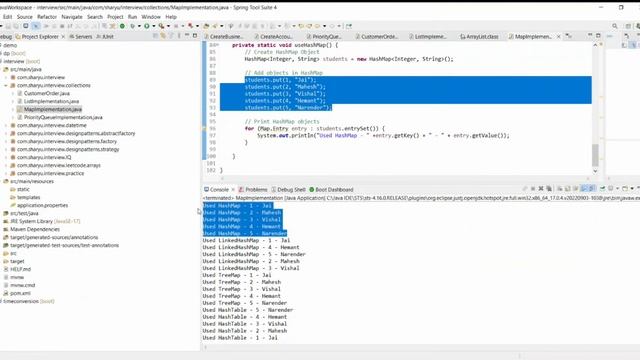Switch to the ArrayList.class editor tab

tap(479, 36)
